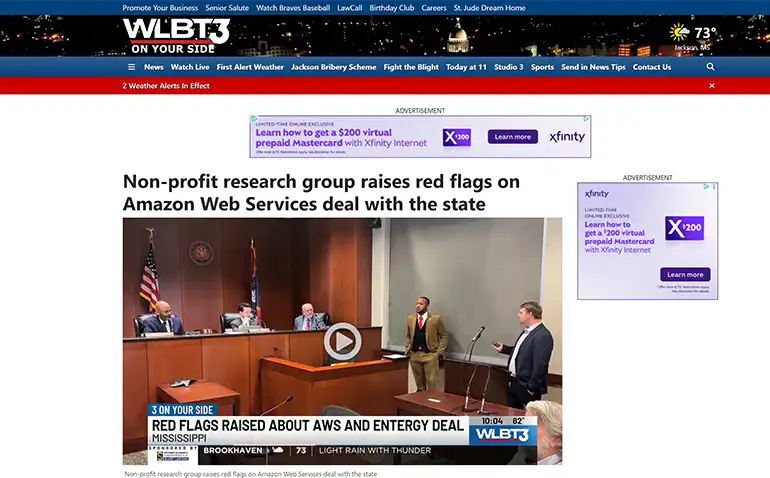This screenshot has height=478, width=770.
Task: Open the LawCall link
Action: coord(349,8)
